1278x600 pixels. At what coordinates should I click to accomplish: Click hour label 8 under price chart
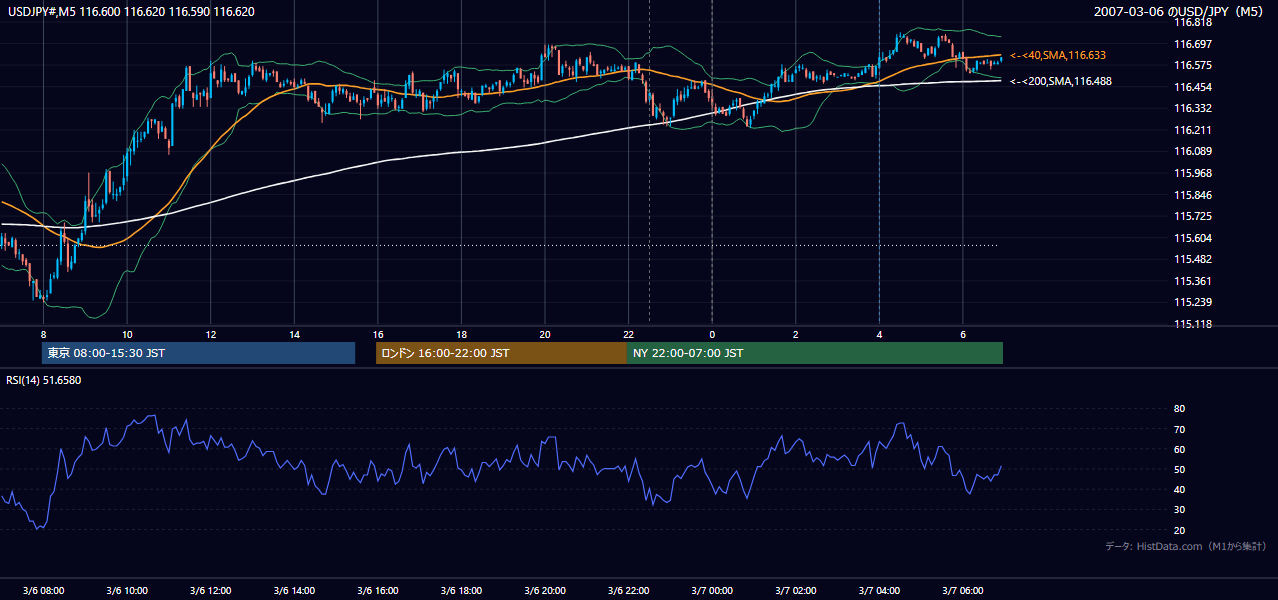pos(43,334)
